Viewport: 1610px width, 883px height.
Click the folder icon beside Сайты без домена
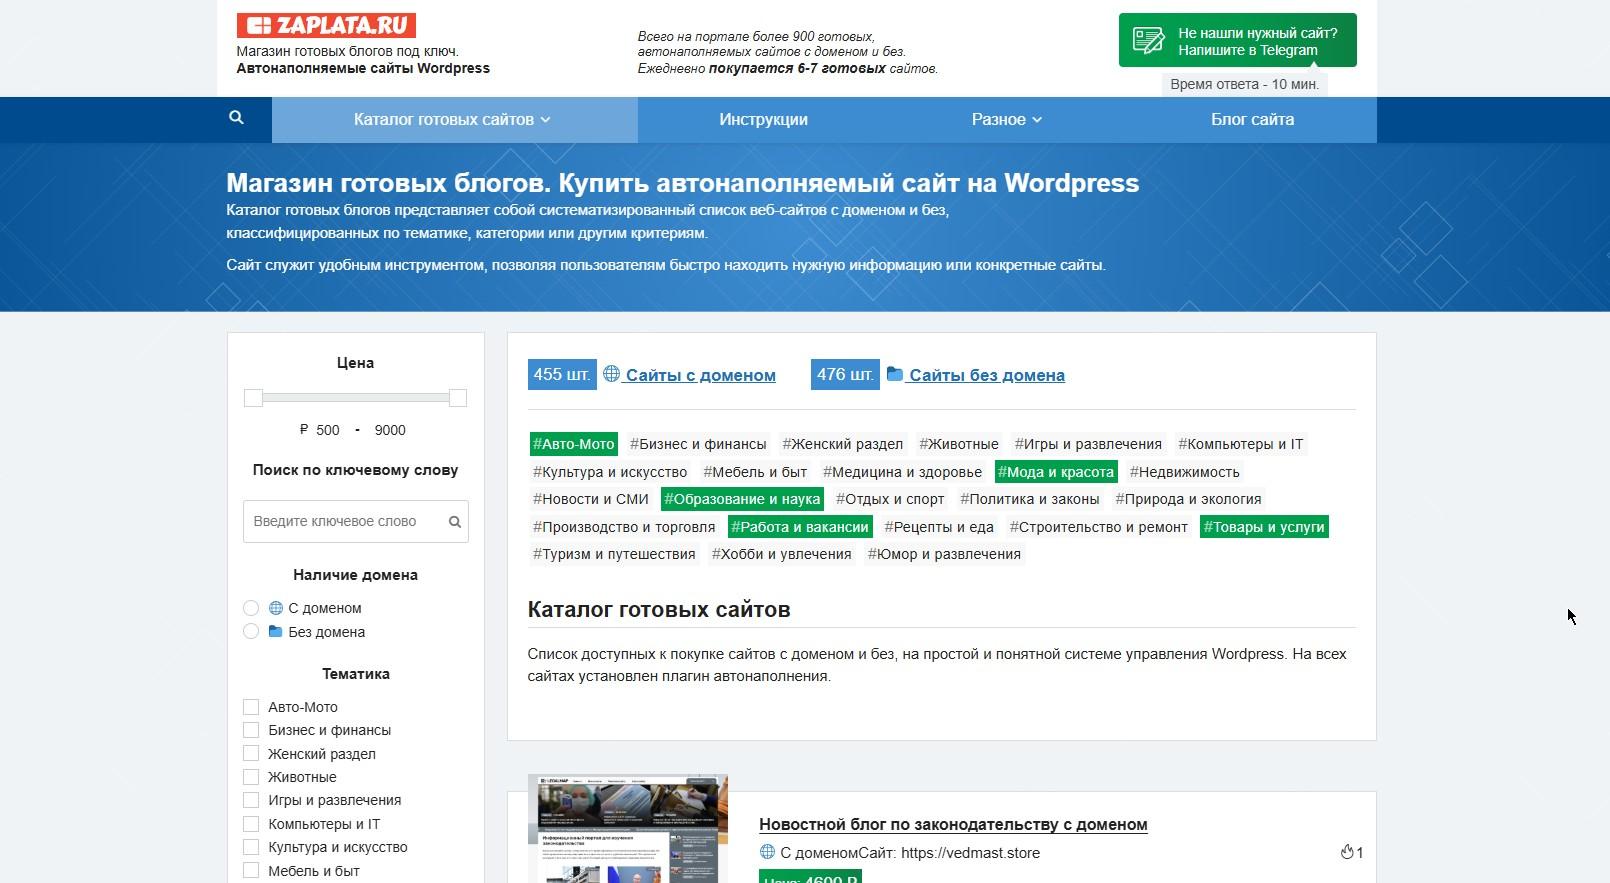coord(895,374)
